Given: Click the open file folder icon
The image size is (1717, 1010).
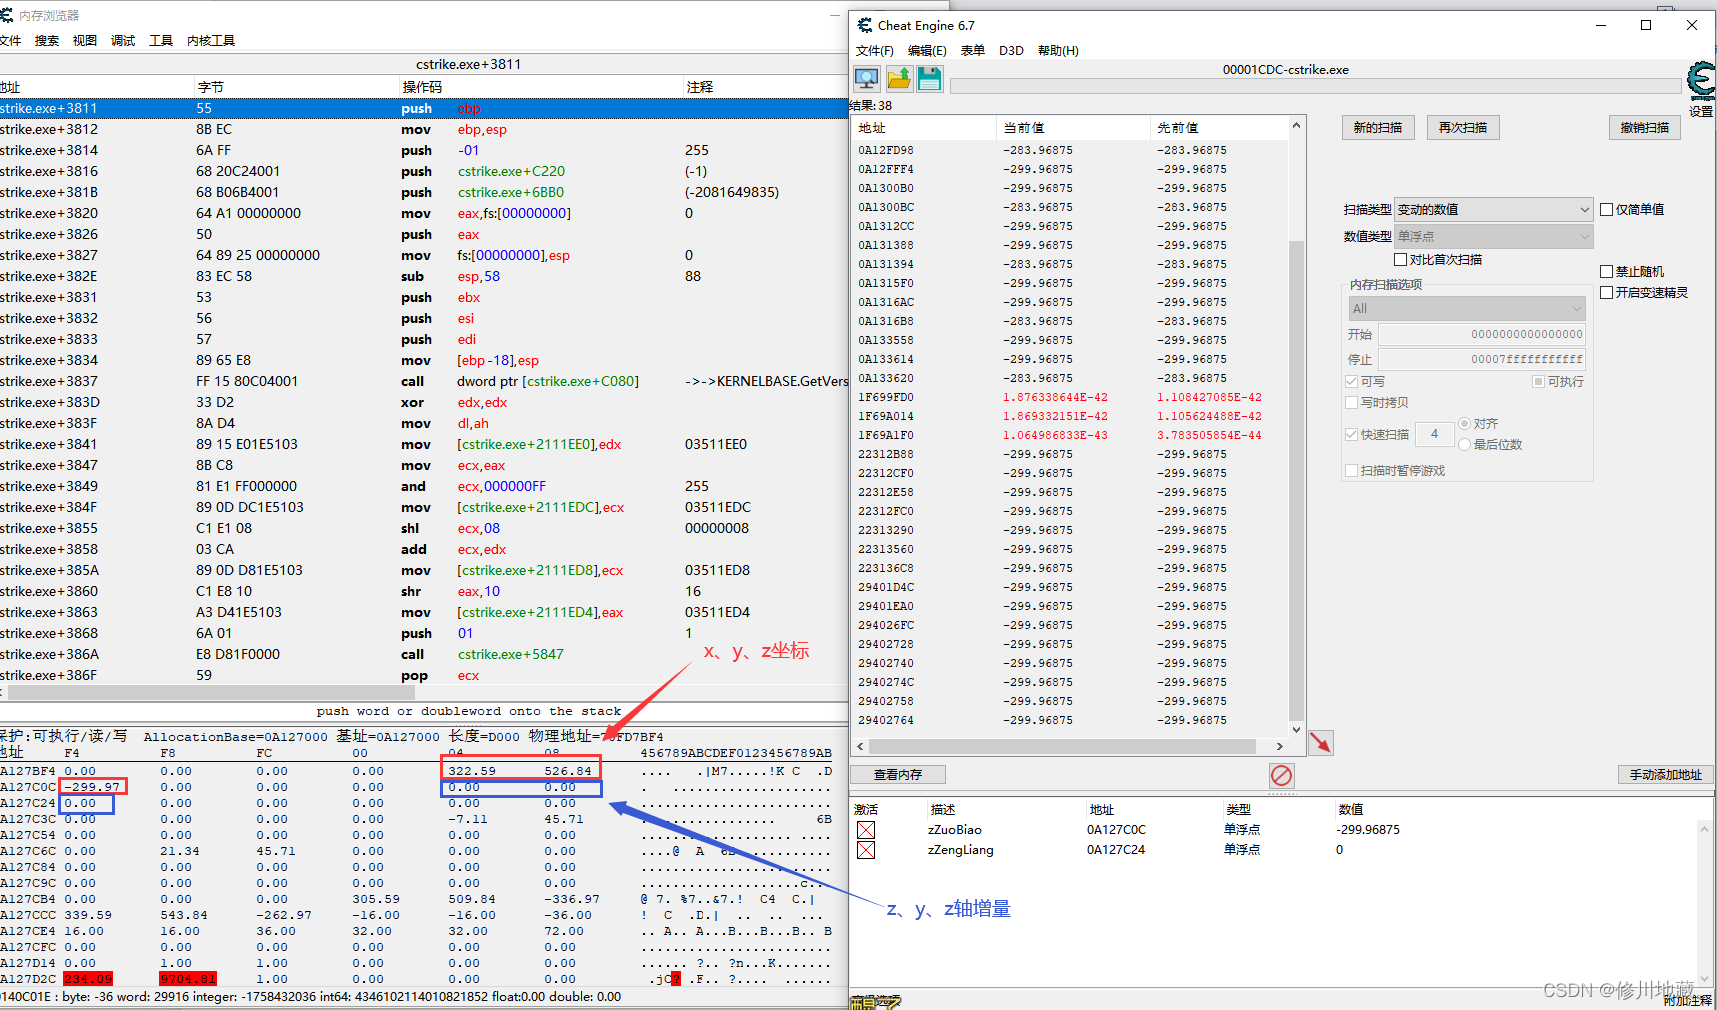Looking at the screenshot, I should pos(898,78).
